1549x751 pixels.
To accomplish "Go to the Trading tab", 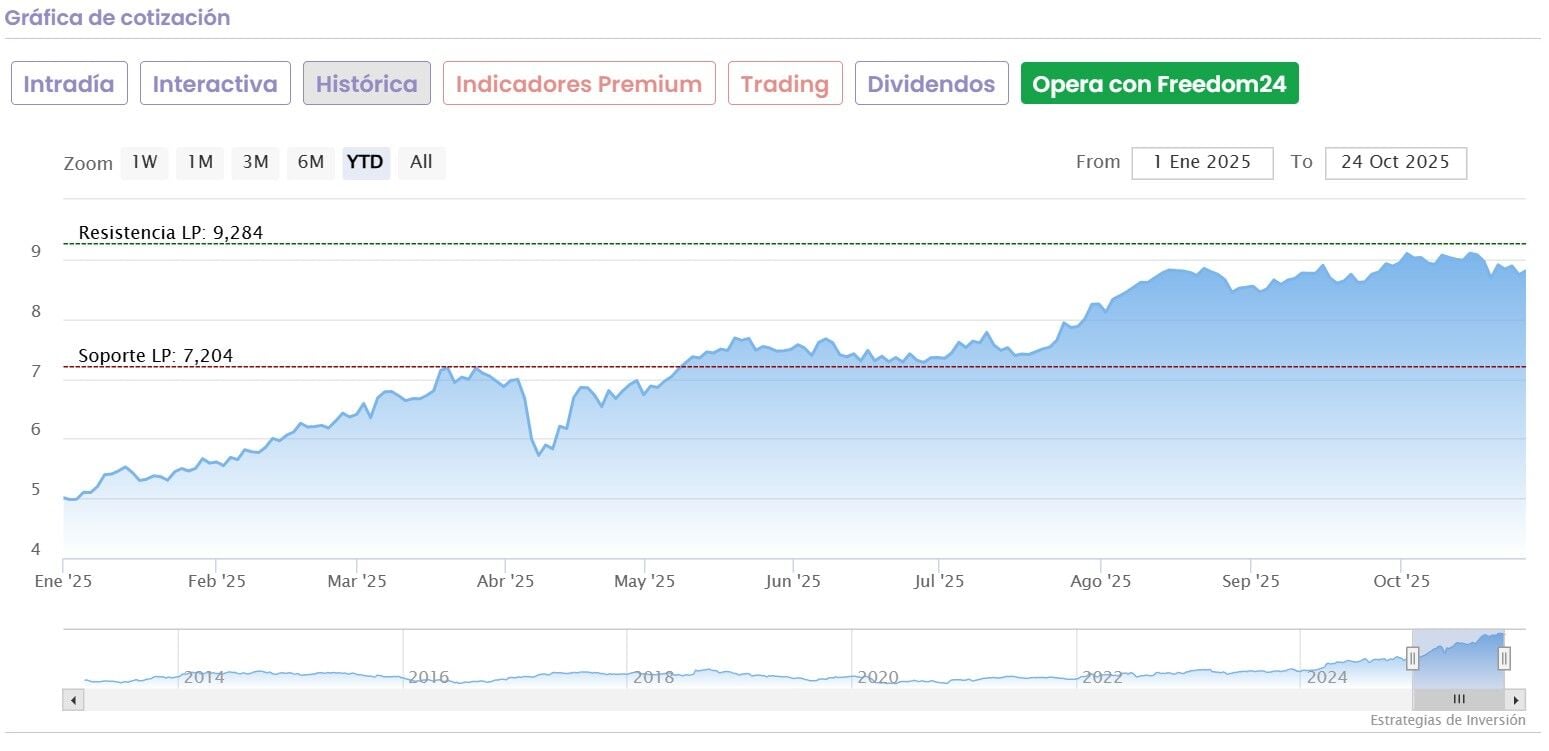I will click(785, 84).
